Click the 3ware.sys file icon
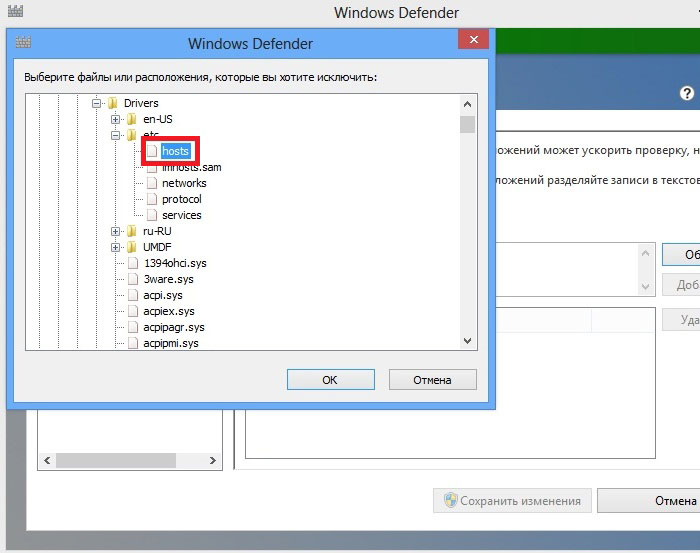The width and height of the screenshot is (700, 553). click(x=133, y=279)
